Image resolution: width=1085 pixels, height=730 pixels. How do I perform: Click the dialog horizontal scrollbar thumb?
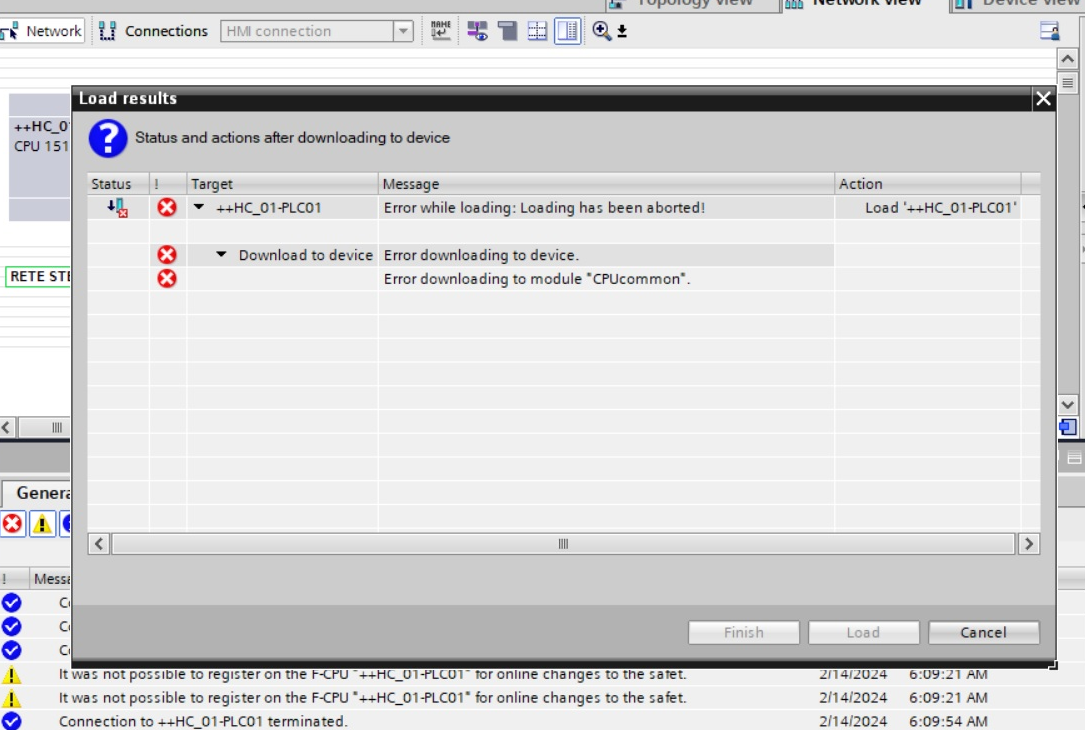coord(563,544)
